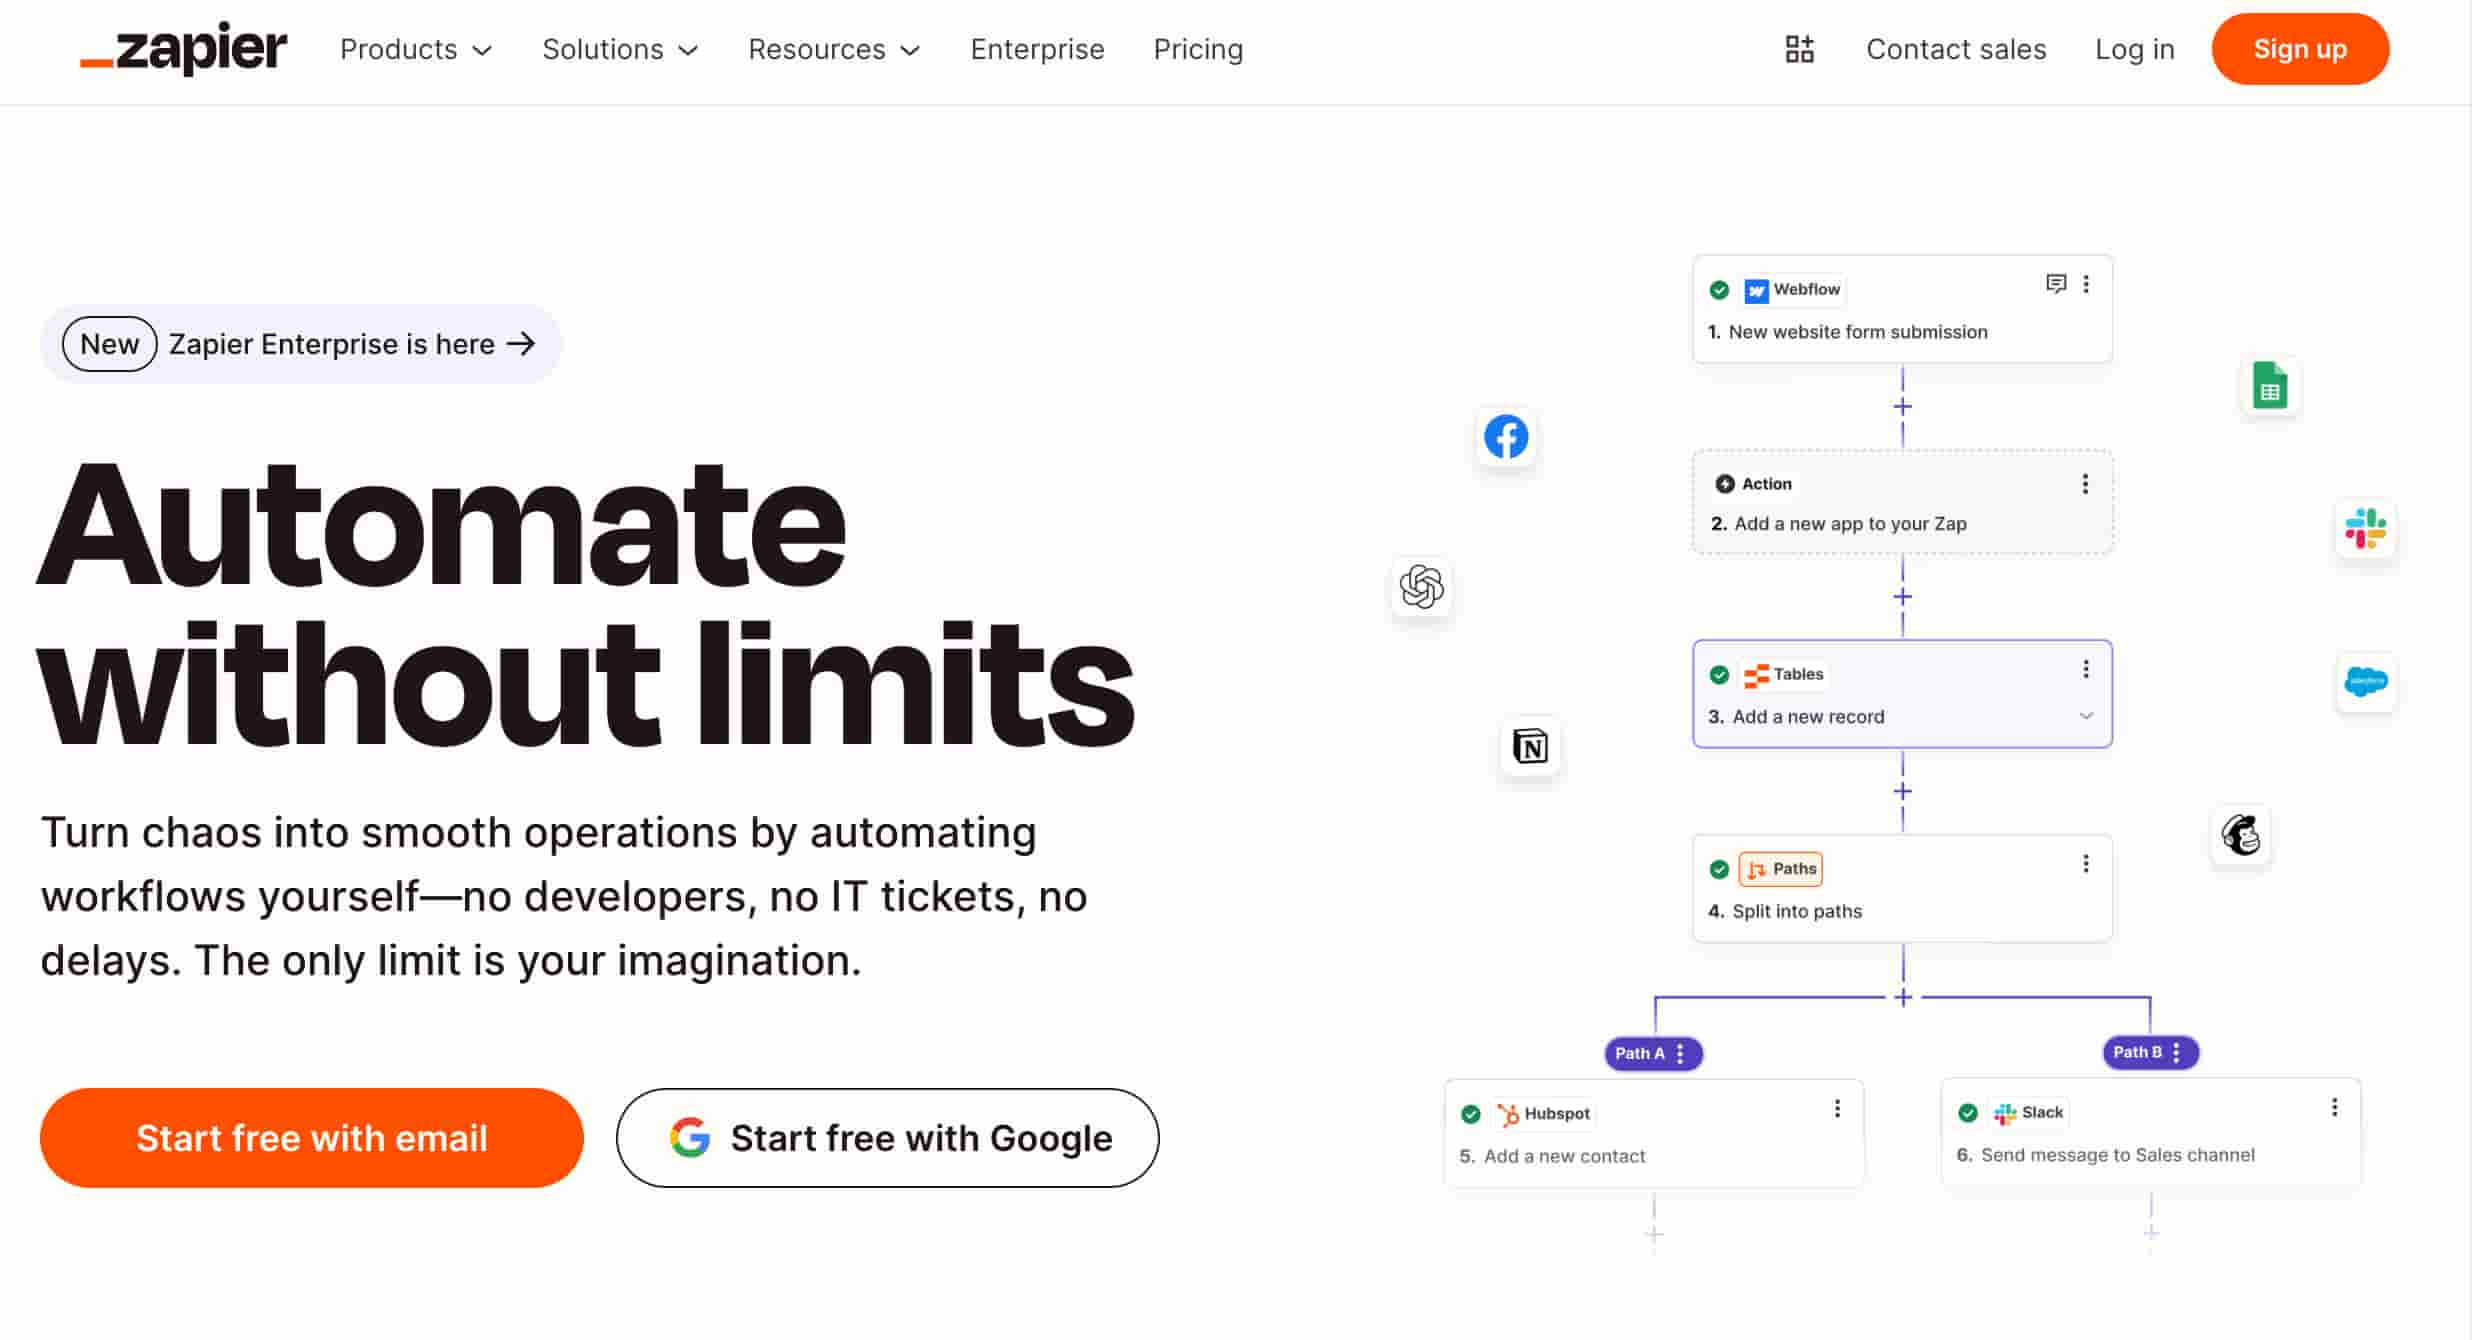Open the comment icon on the Webflow card
This screenshot has width=2472, height=1340.
point(2055,285)
